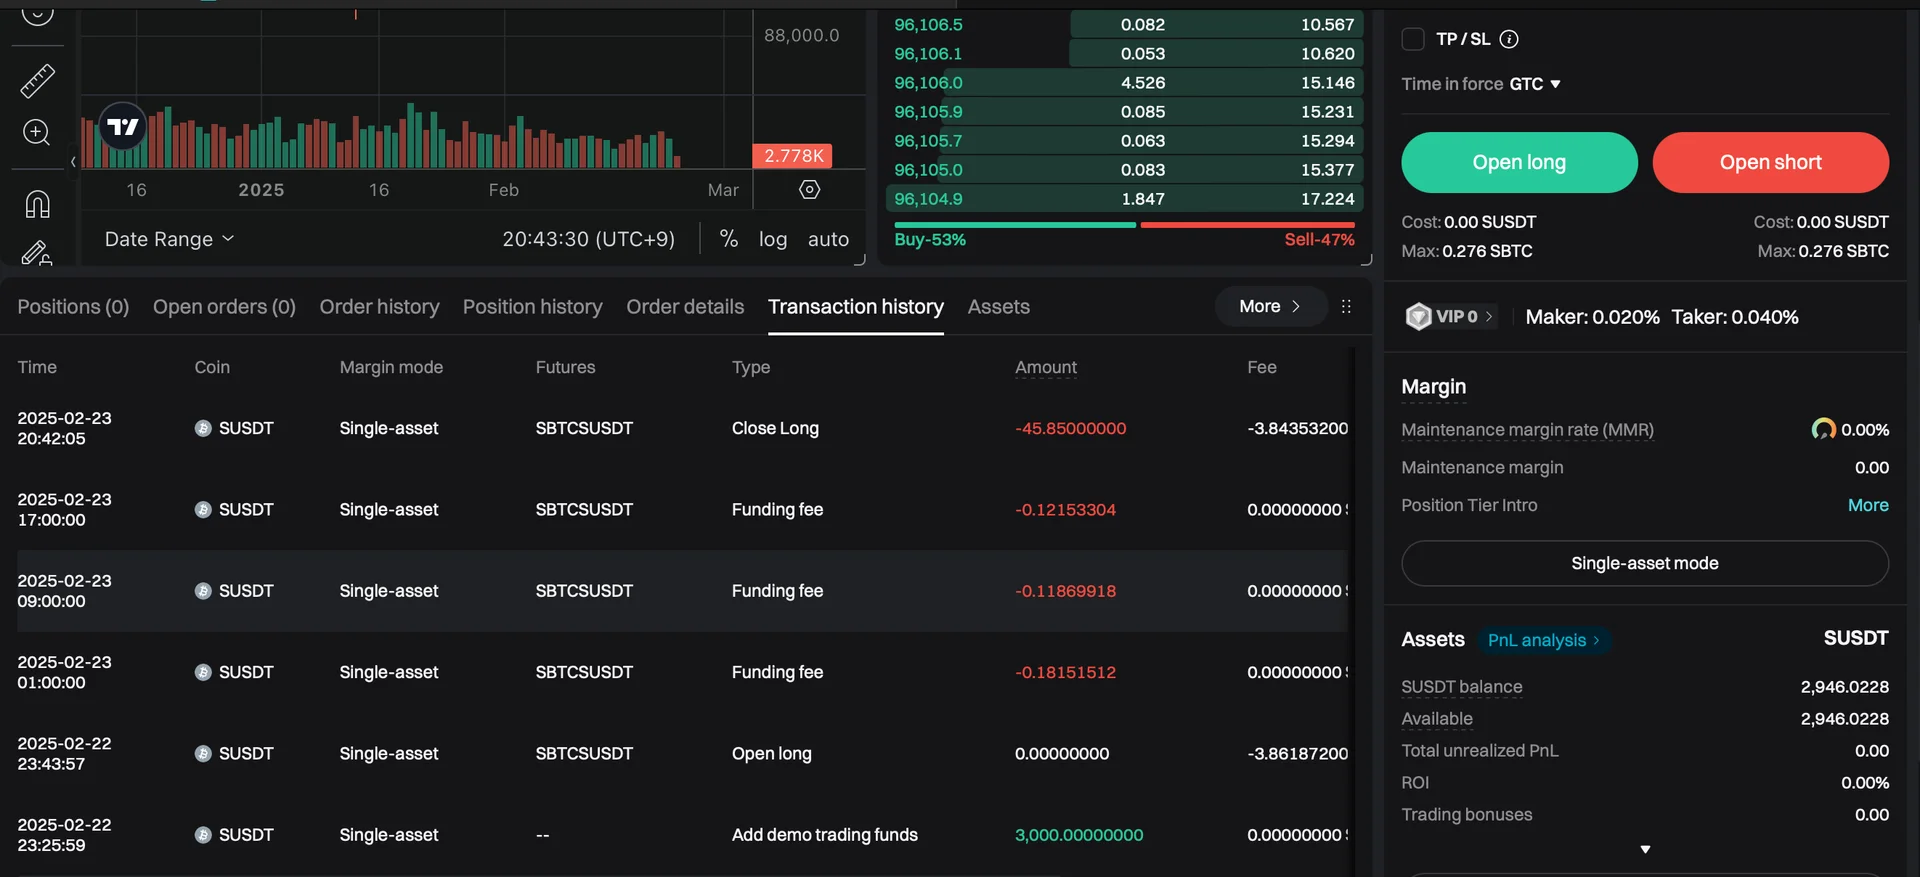The width and height of the screenshot is (1920, 877).
Task: Click the lock drawing pencil icon
Action: [x=37, y=253]
